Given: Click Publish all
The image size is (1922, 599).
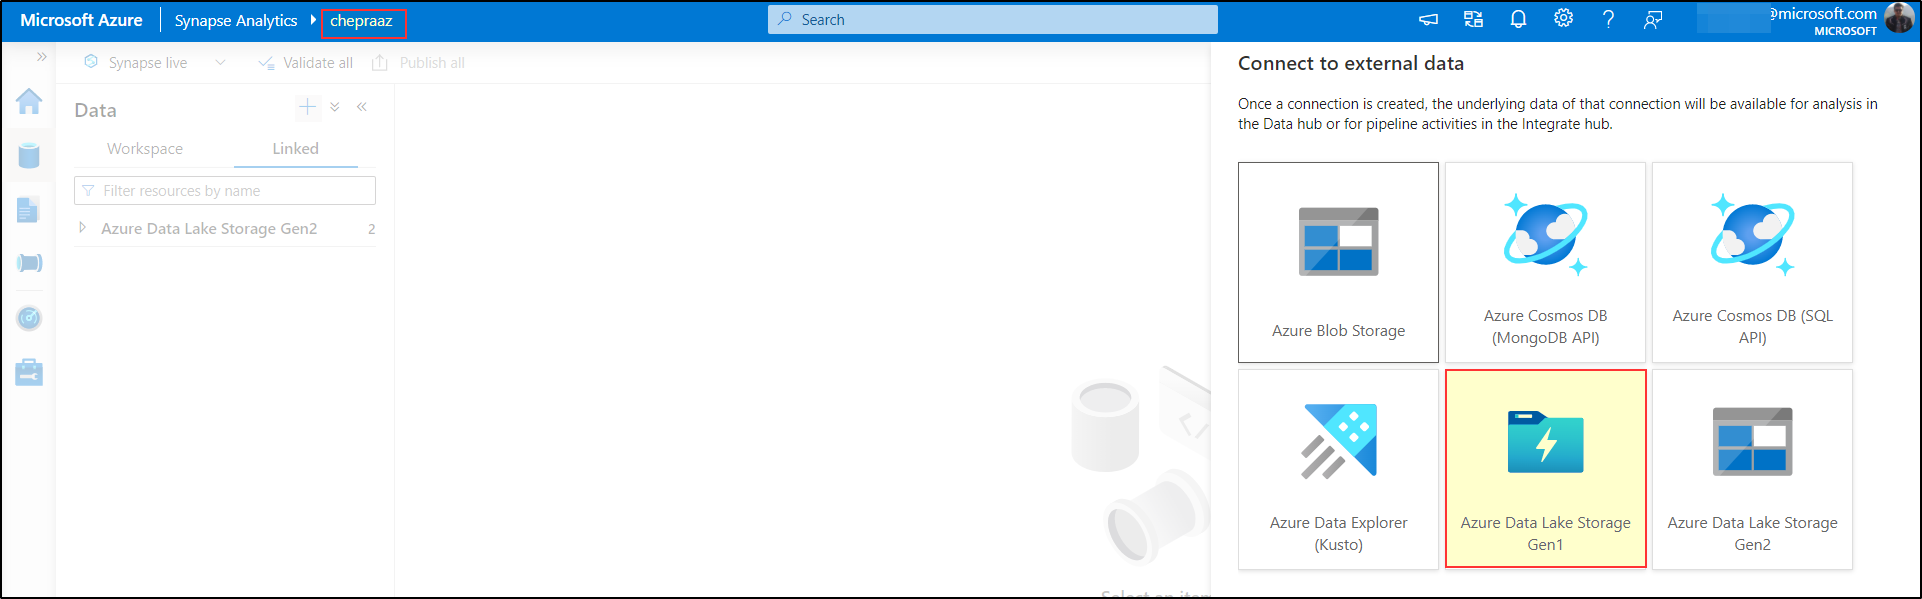Looking at the screenshot, I should [419, 63].
